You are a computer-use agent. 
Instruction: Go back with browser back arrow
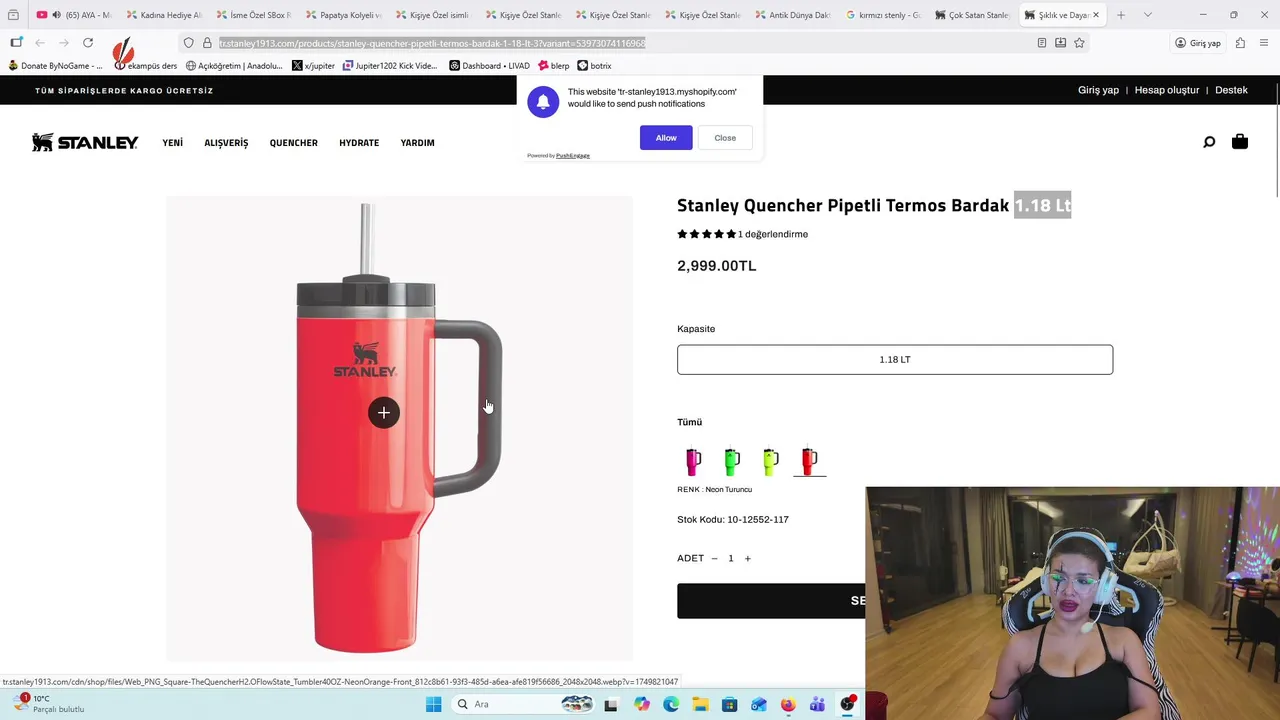[x=40, y=43]
